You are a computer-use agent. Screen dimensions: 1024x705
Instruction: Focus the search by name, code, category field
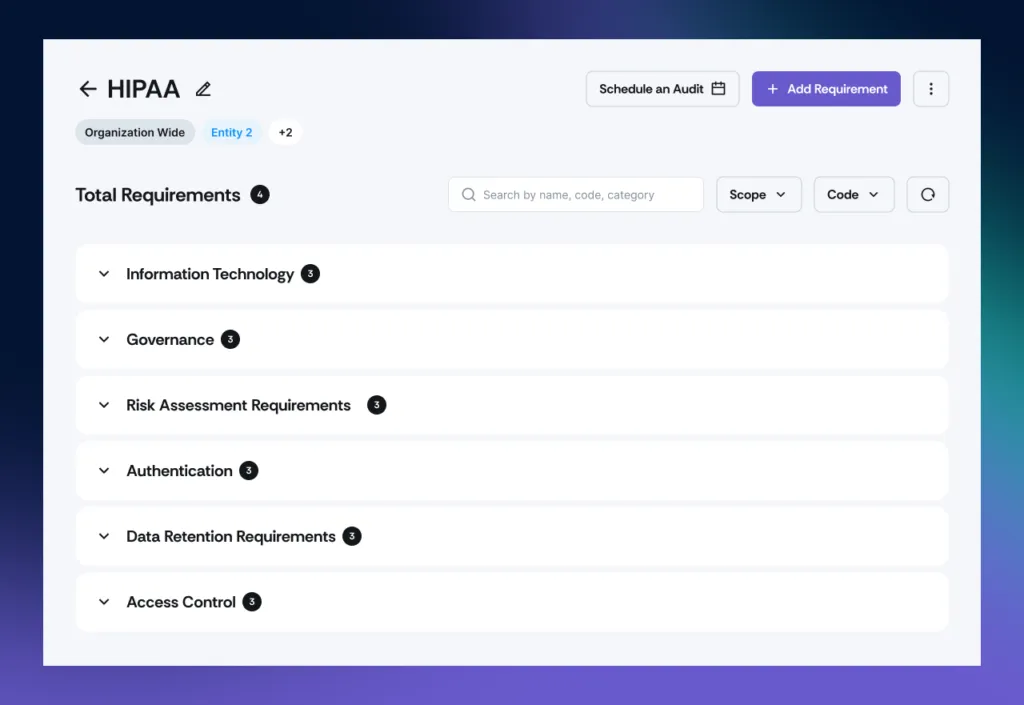coord(575,195)
